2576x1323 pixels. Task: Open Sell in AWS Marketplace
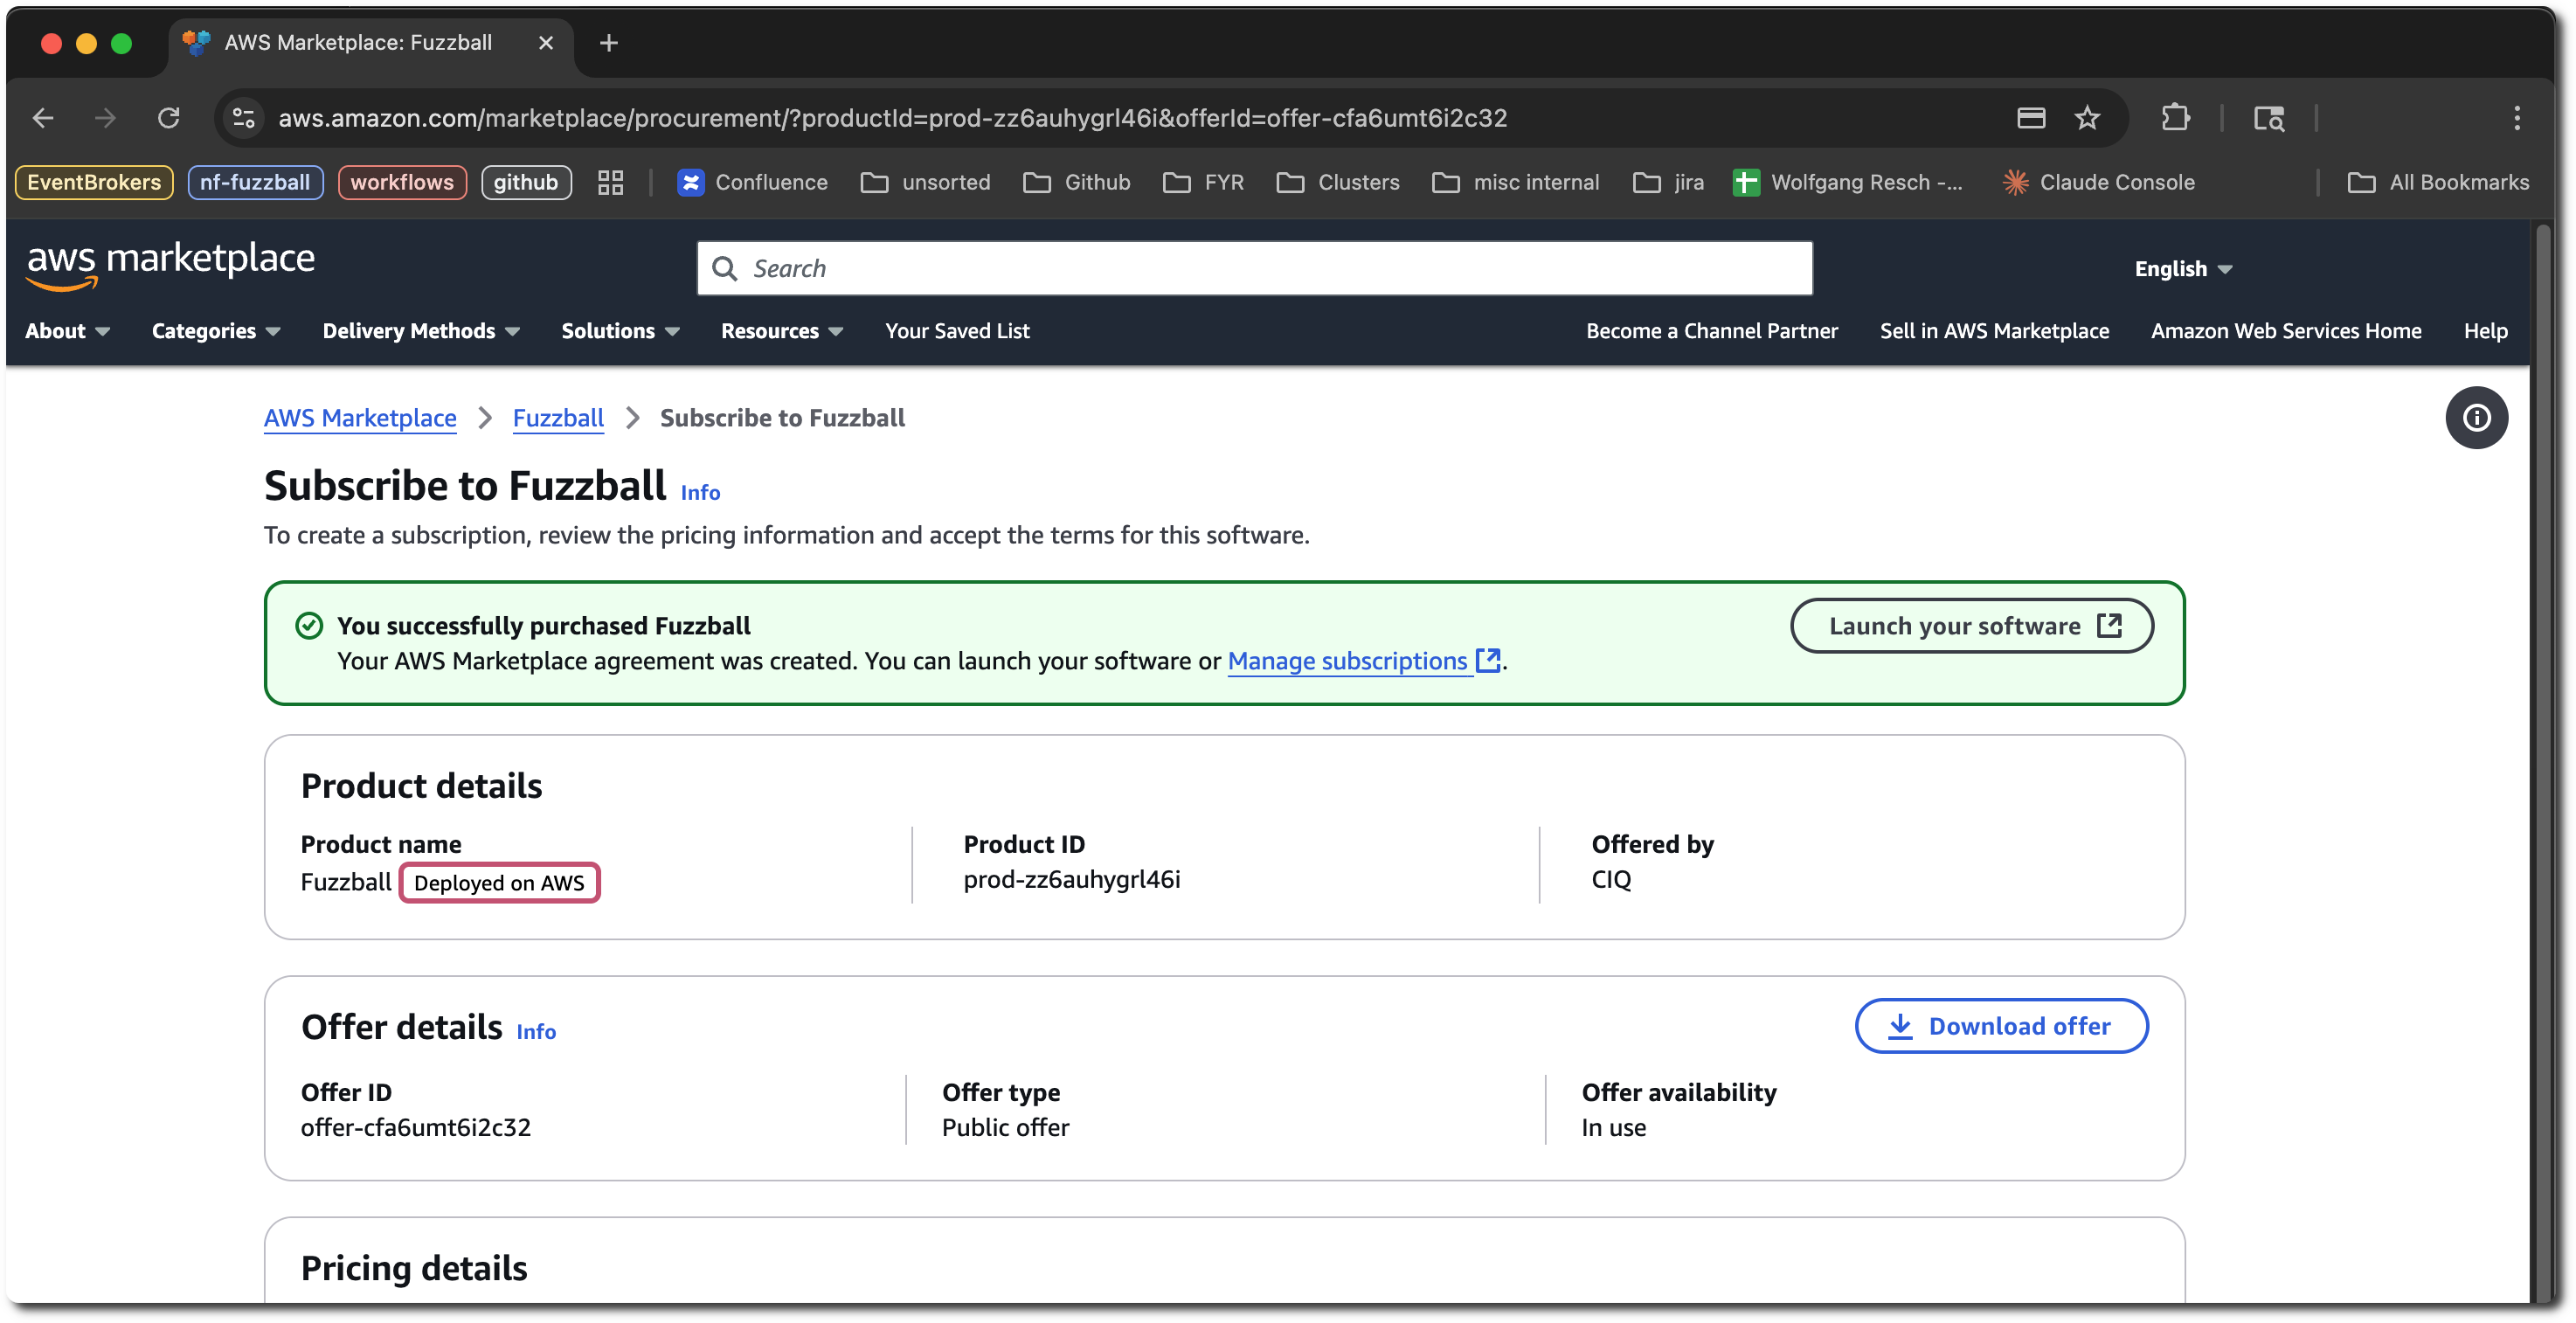click(1994, 330)
